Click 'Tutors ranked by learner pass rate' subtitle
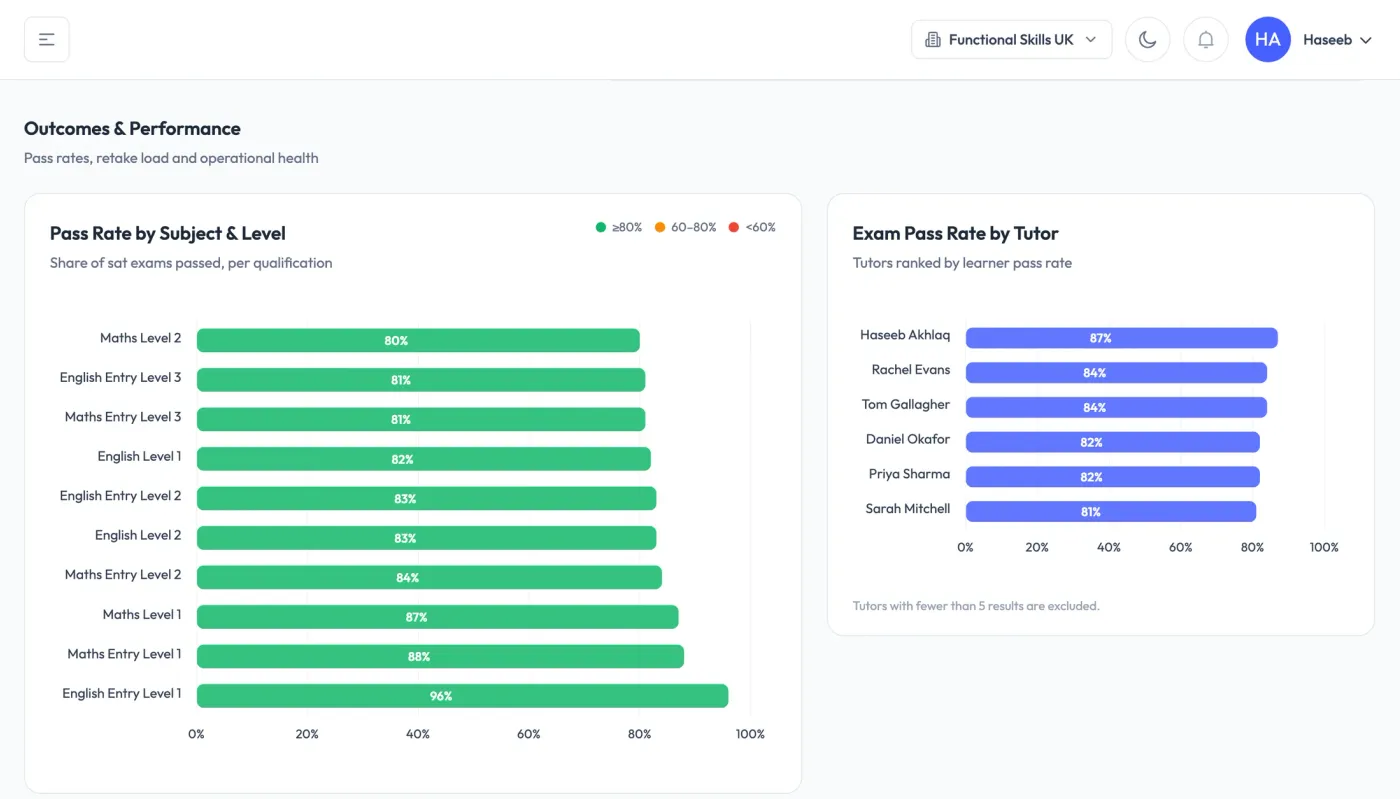1400x799 pixels. click(x=962, y=263)
